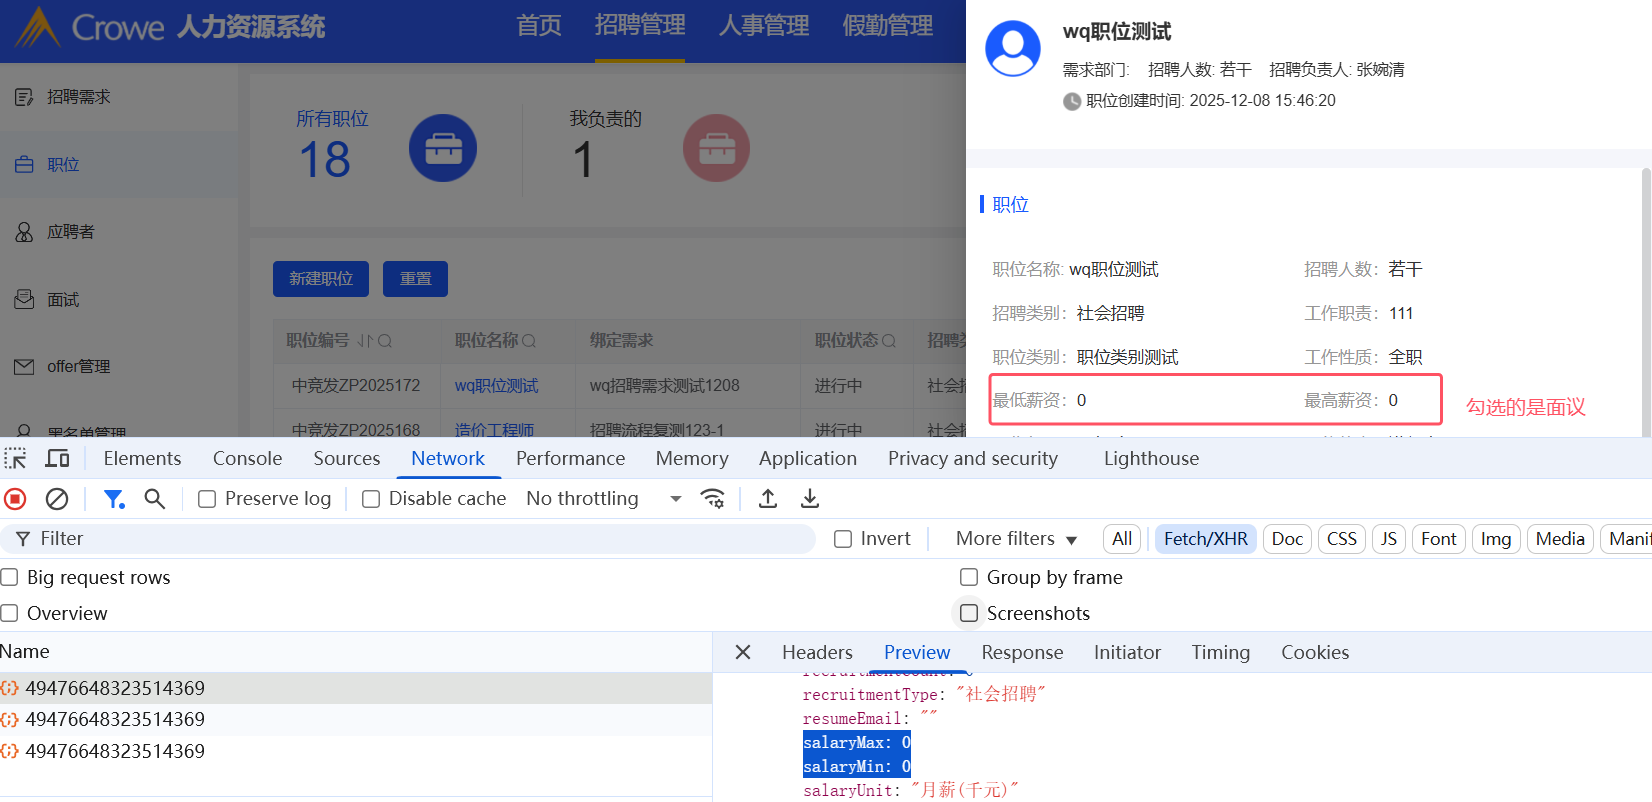Filter requests by Doc type
This screenshot has height=802, width=1652.
pos(1287,539)
